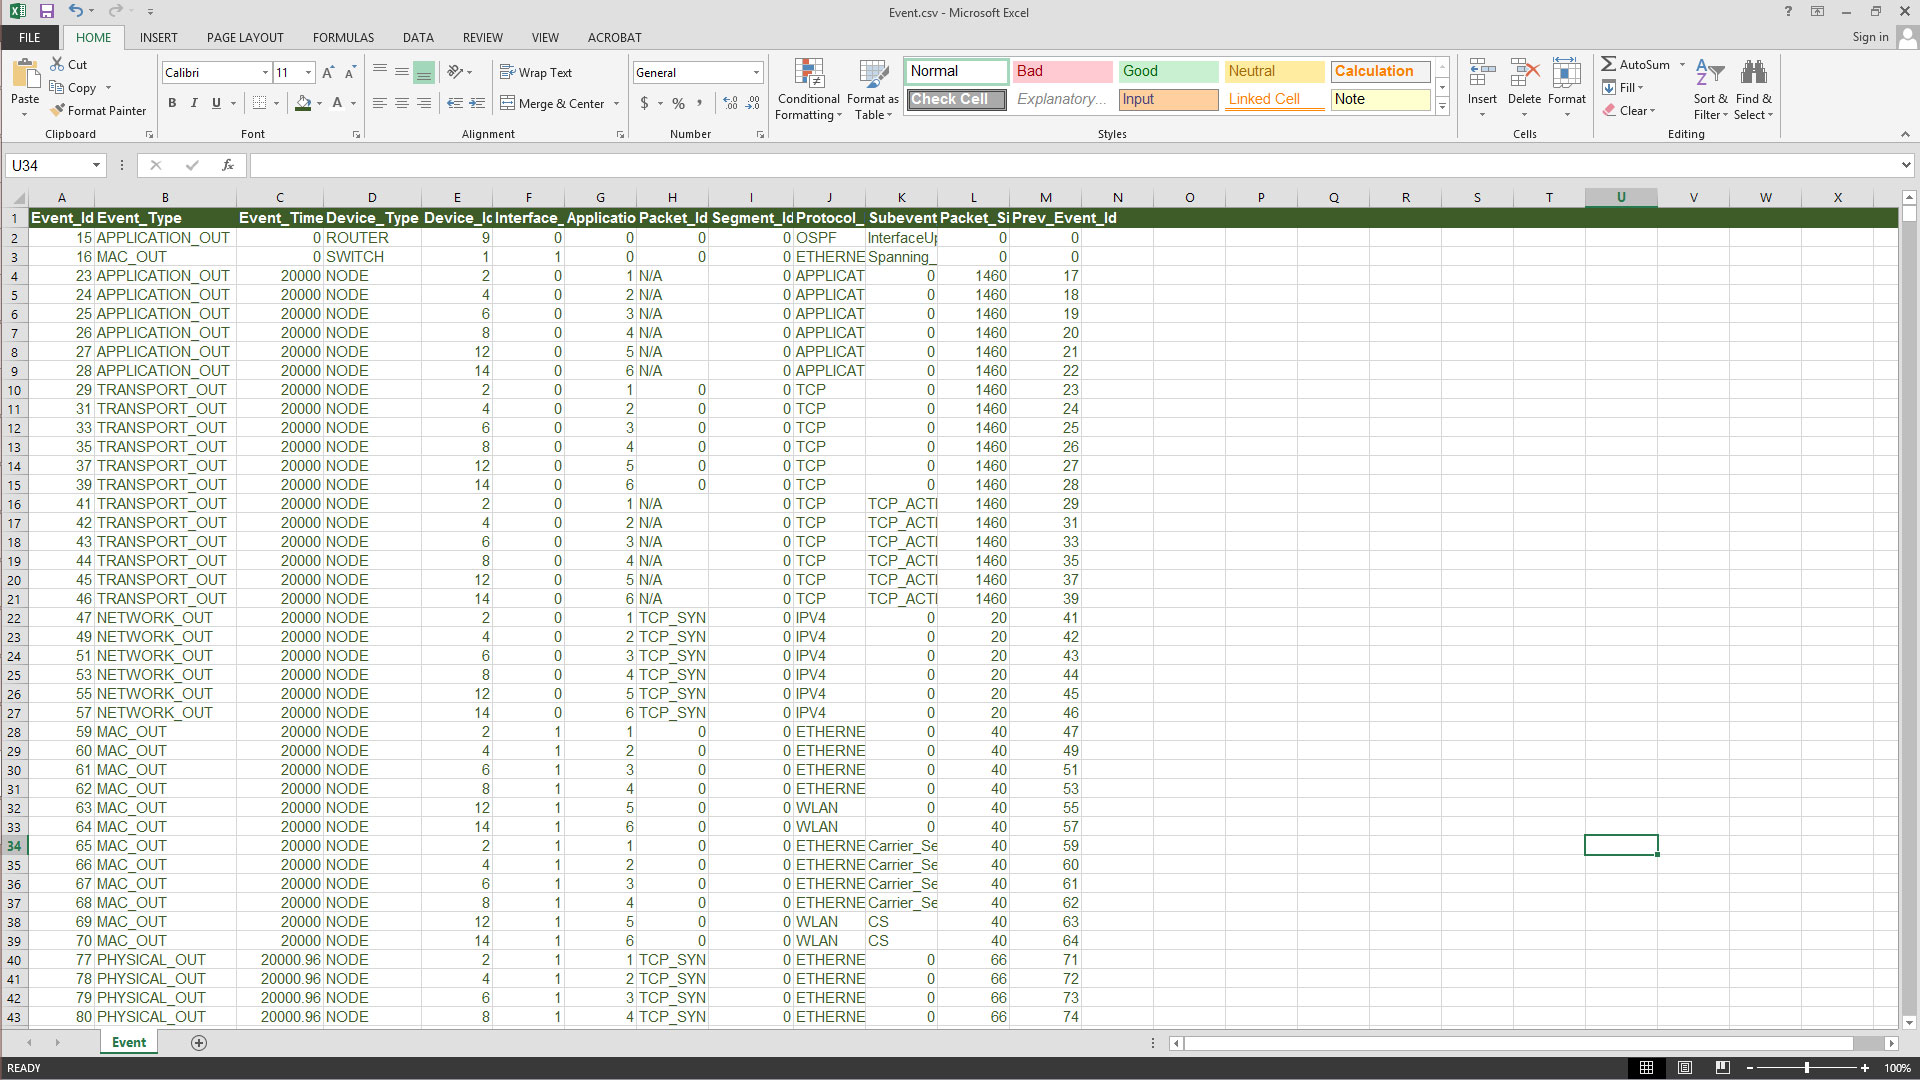Click the Sort & Filter icon
This screenshot has height=1080, width=1920.
pos(1710,75)
